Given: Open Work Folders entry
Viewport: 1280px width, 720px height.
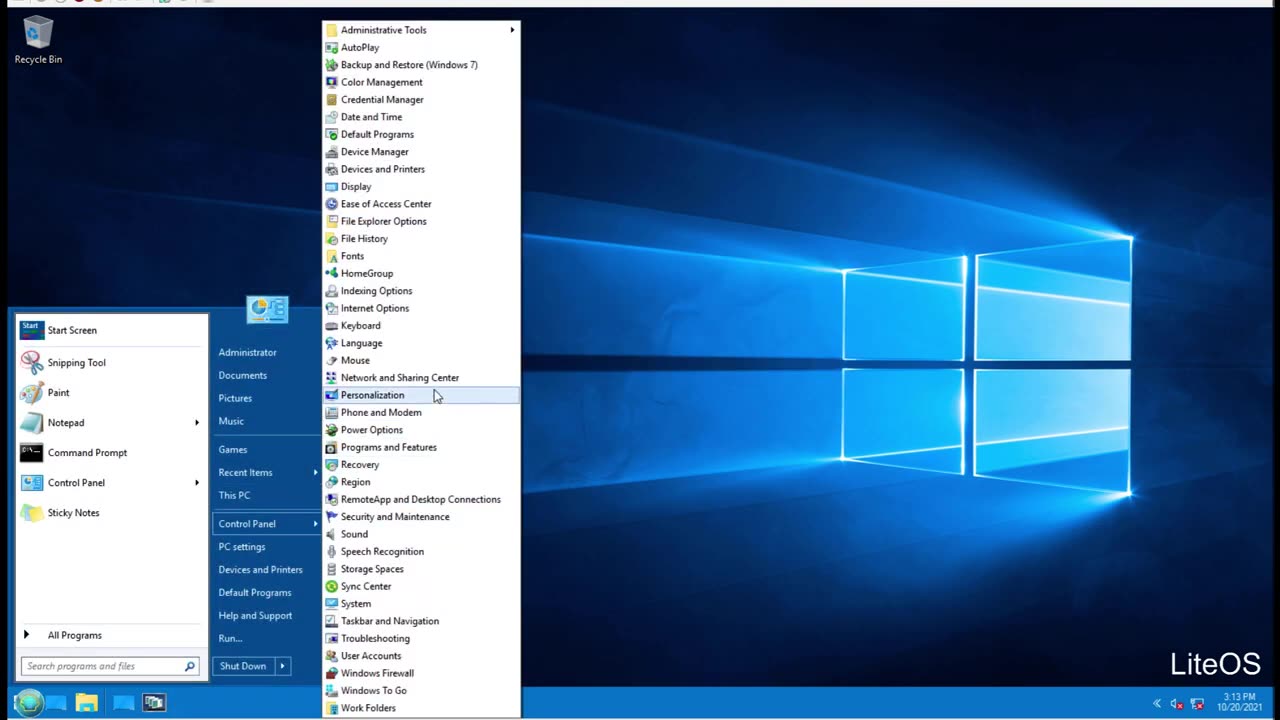Looking at the screenshot, I should (421, 708).
